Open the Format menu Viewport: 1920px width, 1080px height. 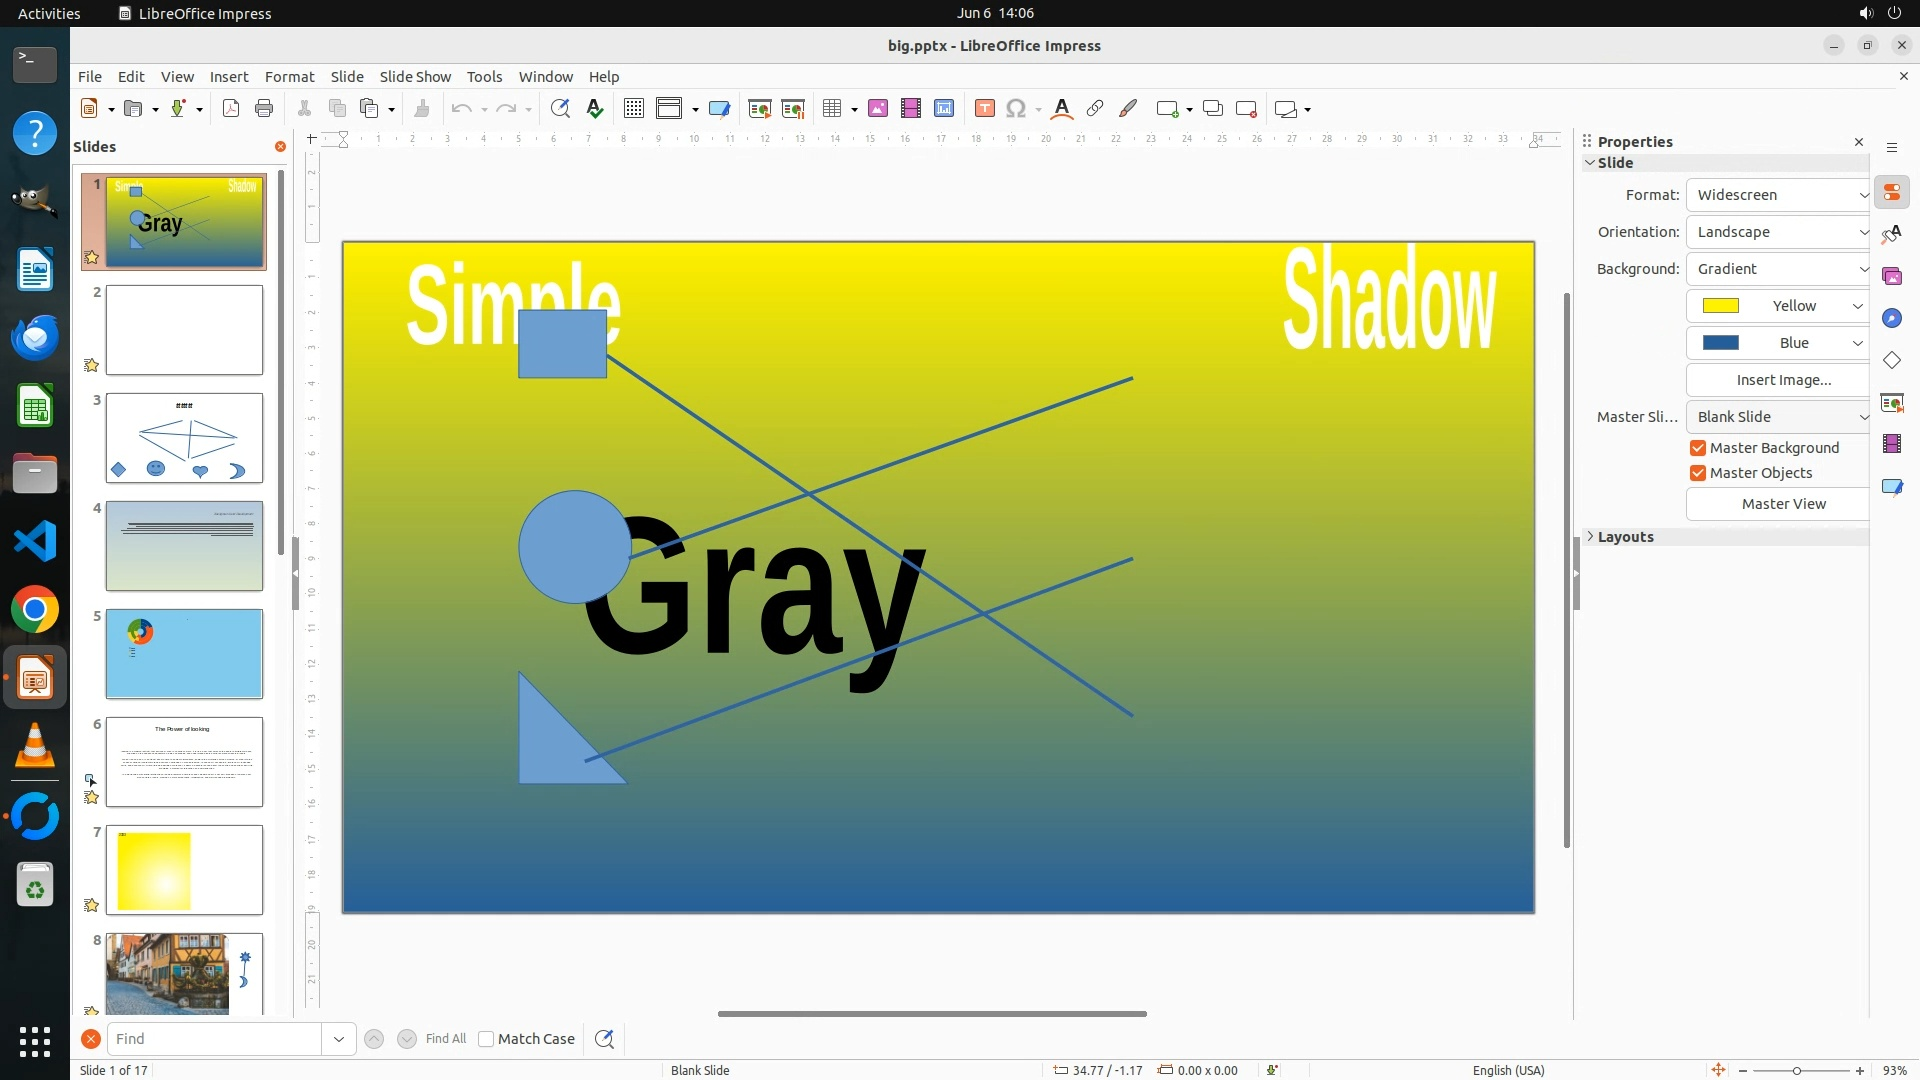point(289,77)
